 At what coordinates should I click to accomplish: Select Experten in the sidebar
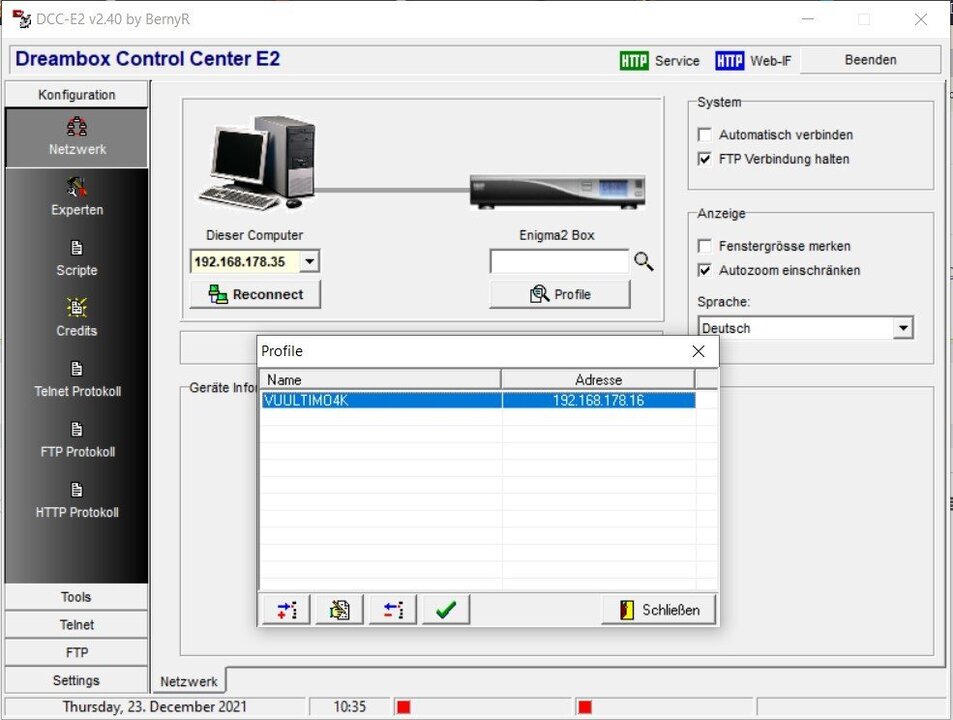[76, 198]
